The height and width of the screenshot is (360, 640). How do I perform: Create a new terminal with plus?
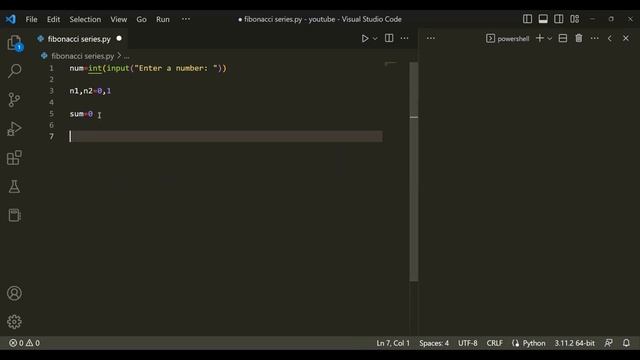pyautogui.click(x=540, y=38)
